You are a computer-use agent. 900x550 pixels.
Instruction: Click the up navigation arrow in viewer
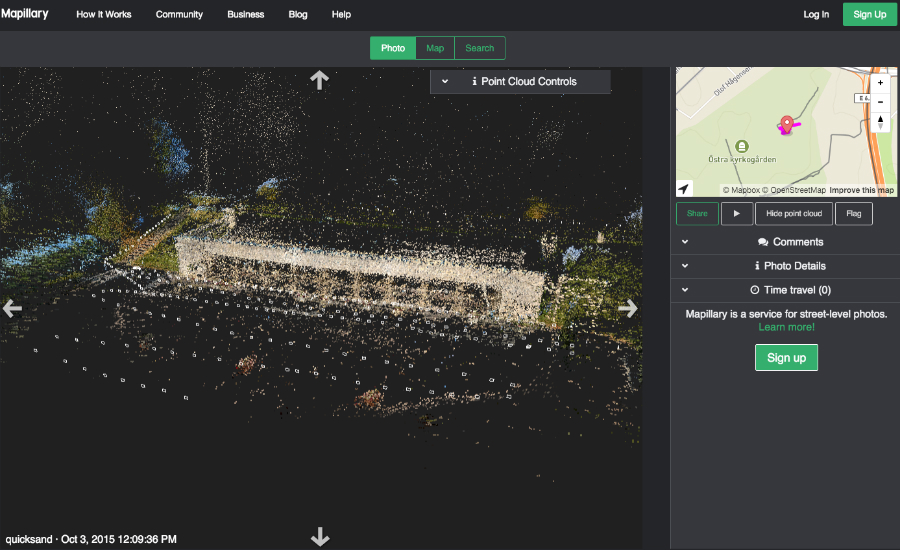[x=320, y=80]
